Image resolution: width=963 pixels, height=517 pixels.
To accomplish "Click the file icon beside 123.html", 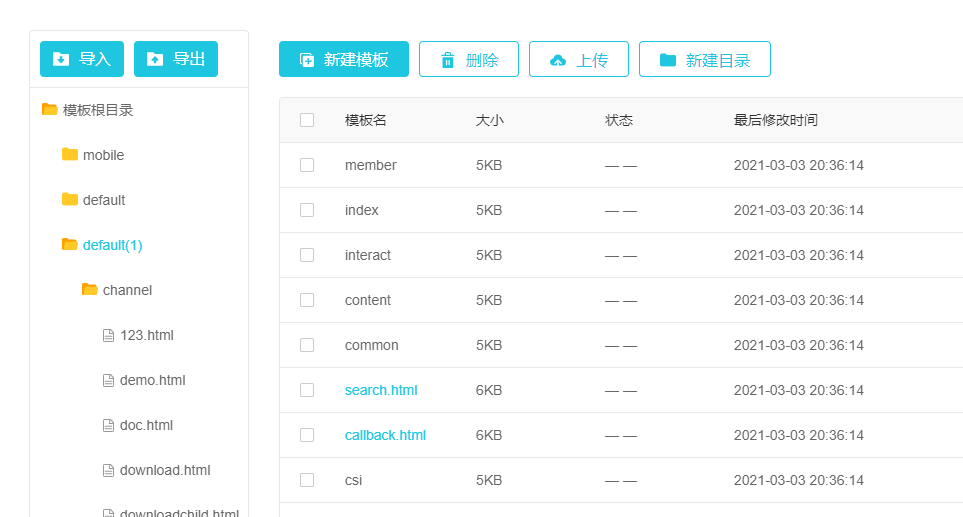I will click(109, 335).
